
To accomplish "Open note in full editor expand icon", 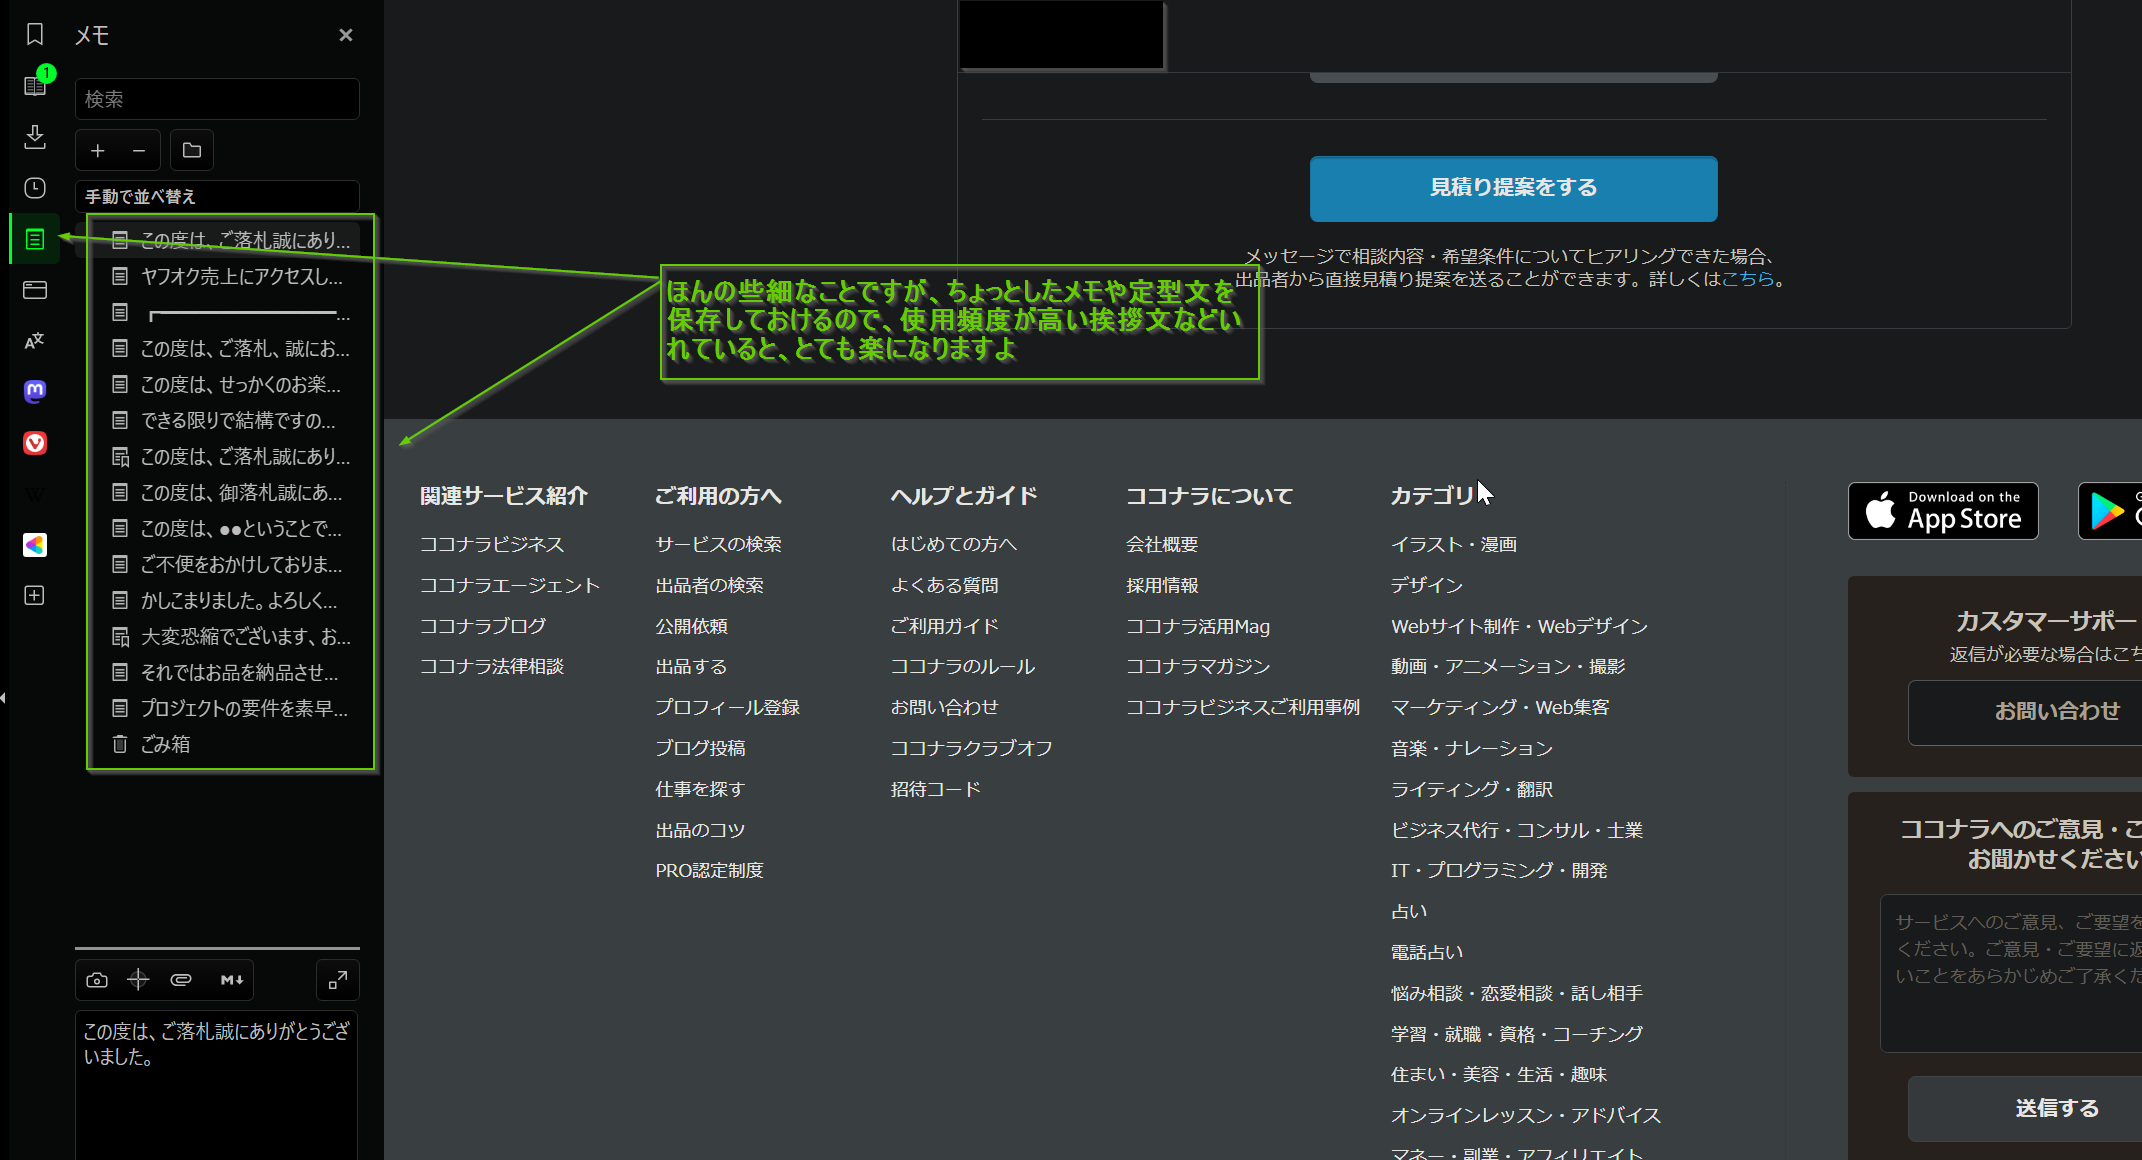I will pos(338,980).
